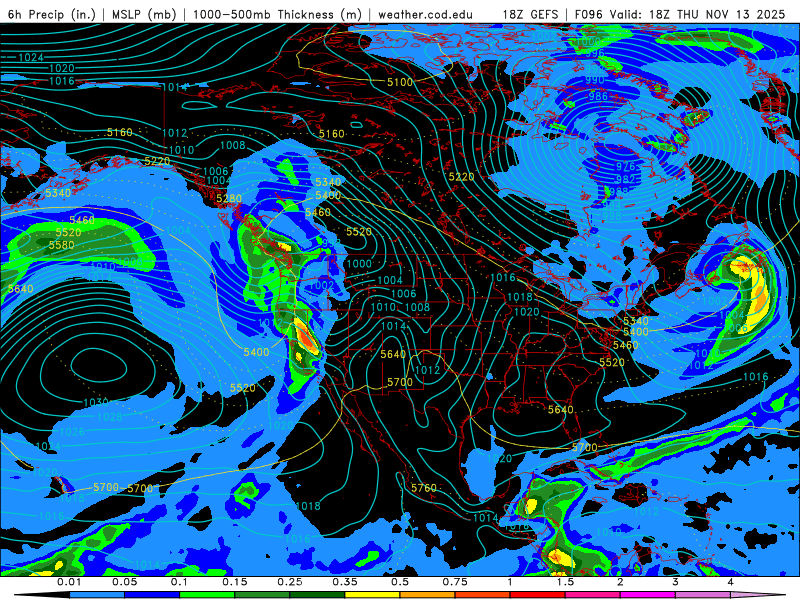The height and width of the screenshot is (600, 800).
Task: Click the 1030 pressure contour label
Action: [96, 402]
